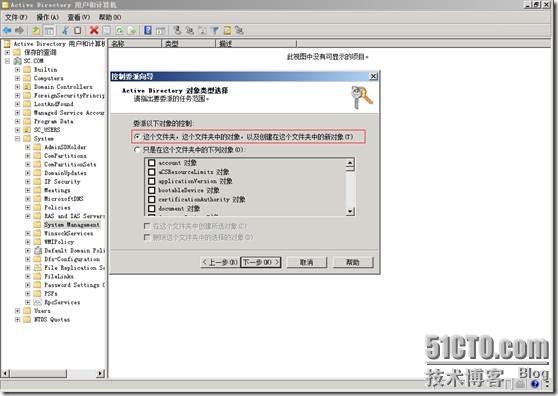Viewport: 558px width, 396px height.
Task: Click the Add to Group toolbar icon
Action: (239, 31)
